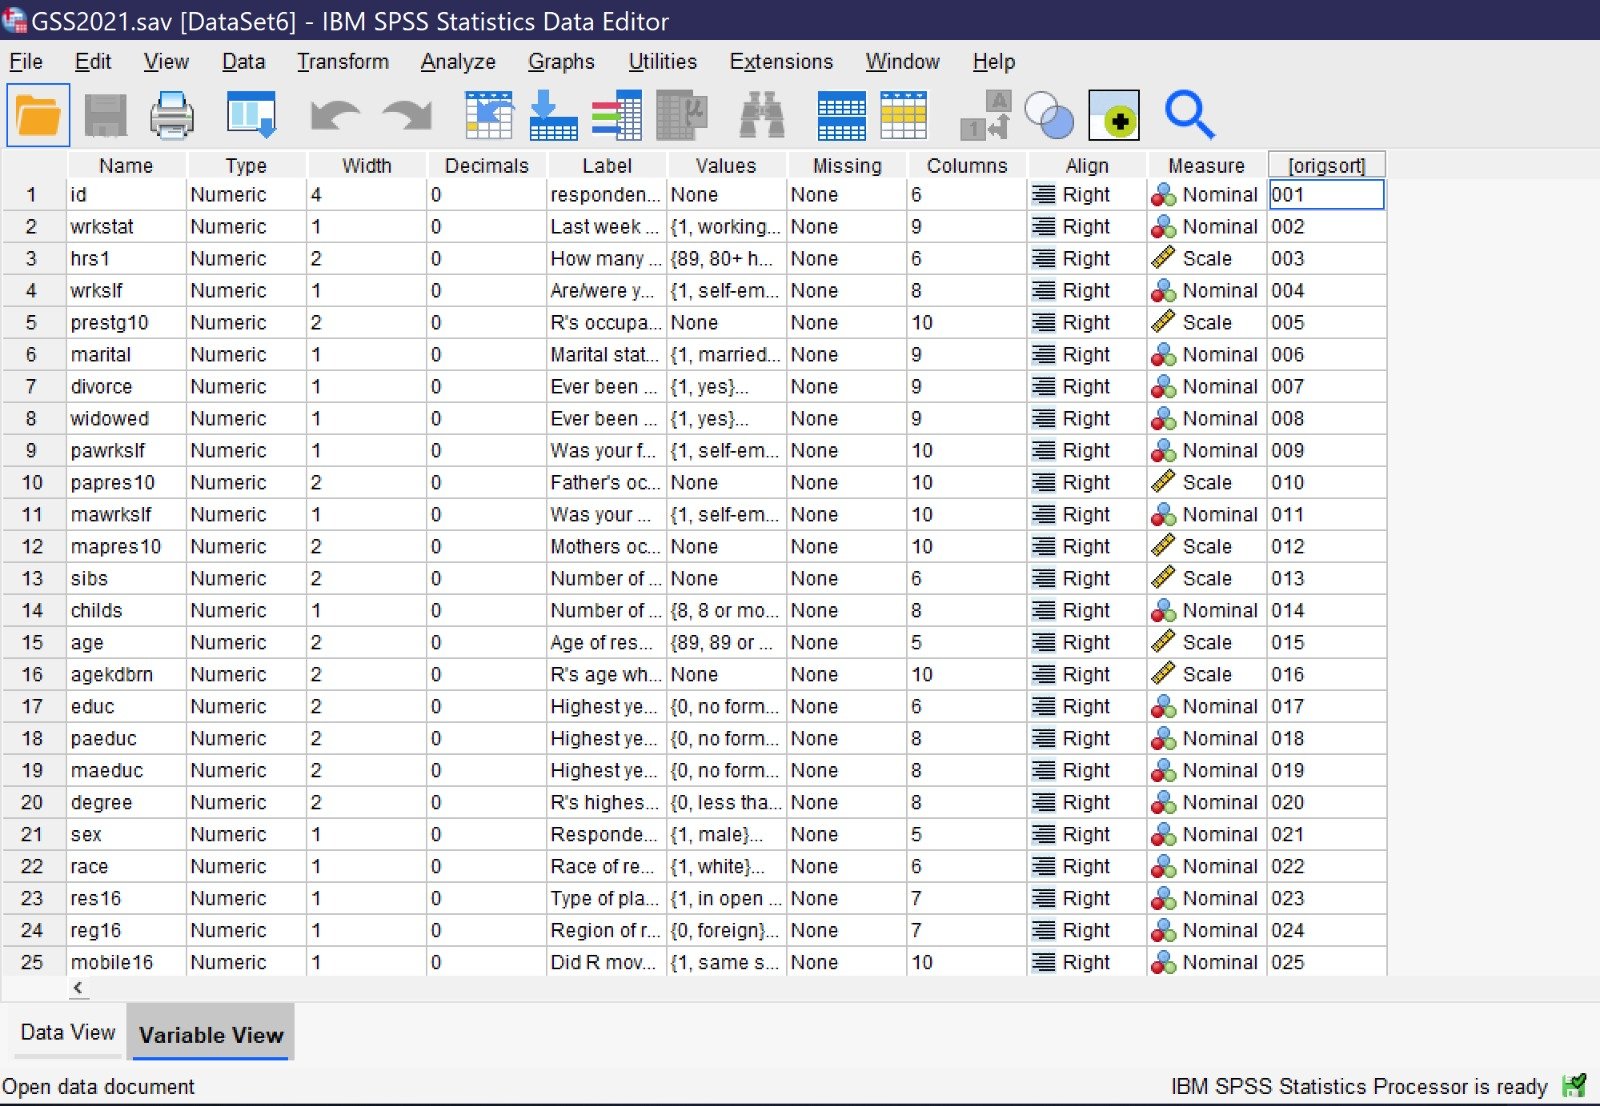Image resolution: width=1600 pixels, height=1106 pixels.
Task: Select the Align cell for the sex variable
Action: click(1086, 834)
